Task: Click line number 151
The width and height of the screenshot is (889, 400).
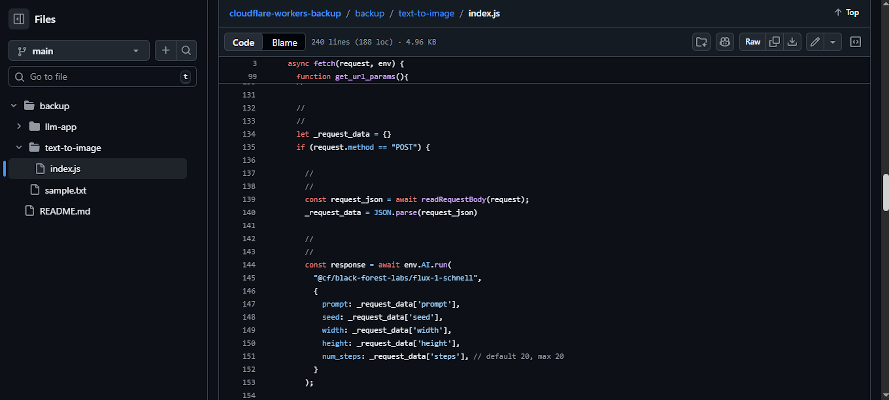Action: (x=249, y=356)
